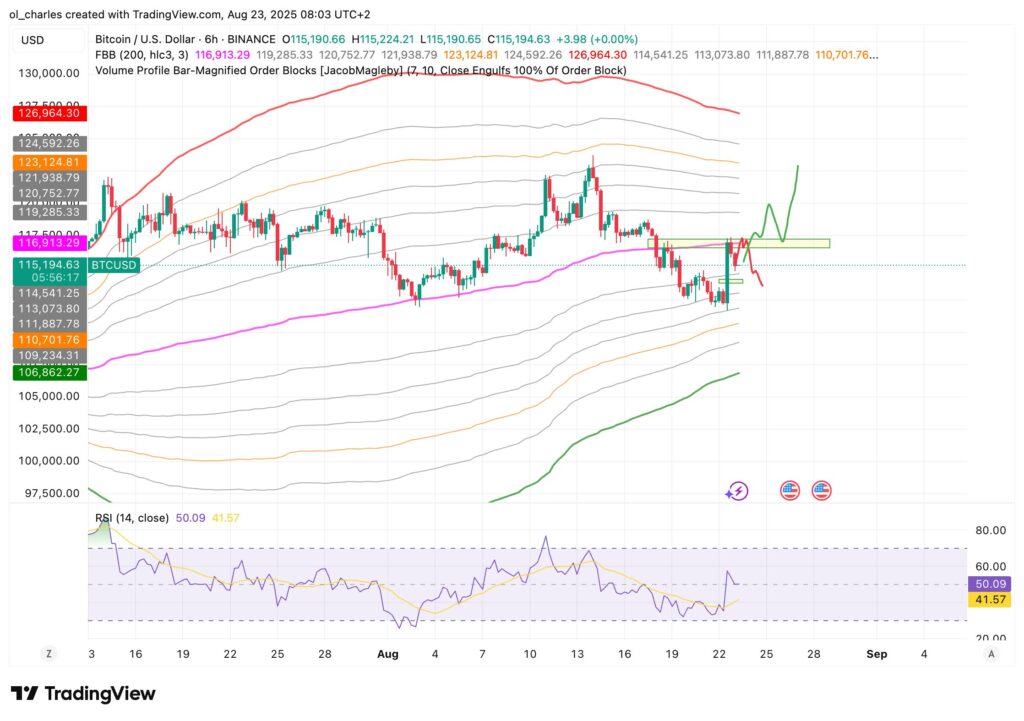1024x721 pixels.
Task: Click the BTCUSD label on the price scale
Action: 113,266
